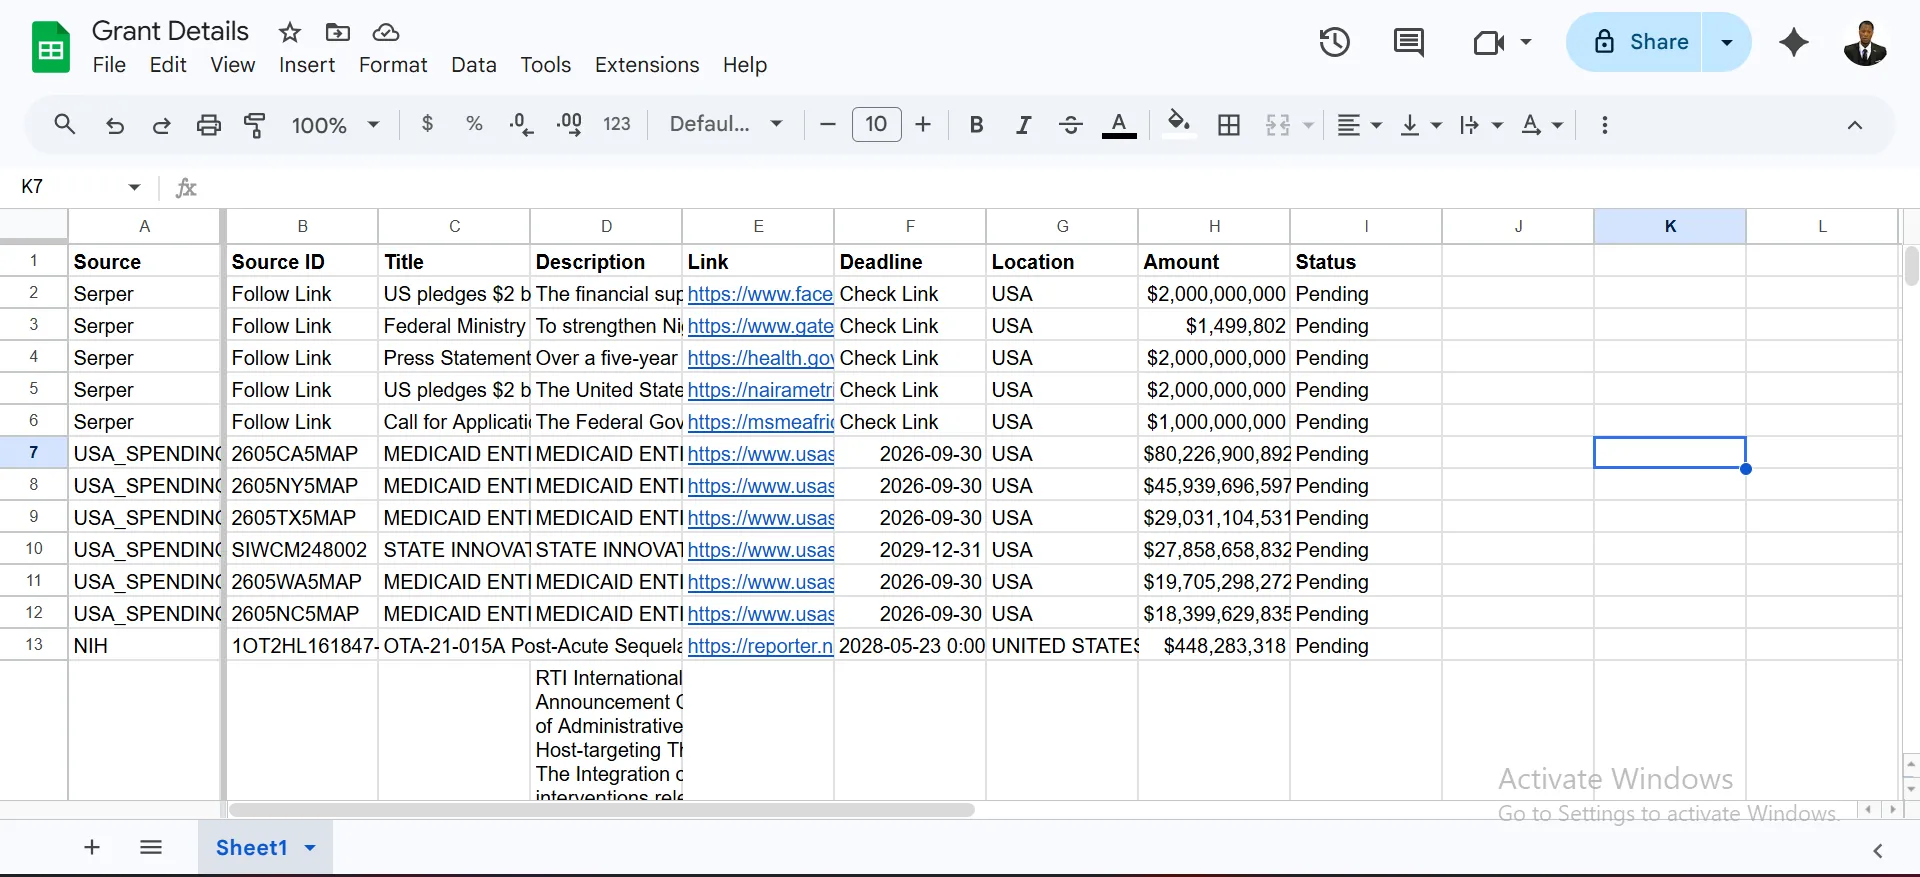This screenshot has width=1920, height=877.
Task: Expand merge cells options arrow
Action: 1308,125
